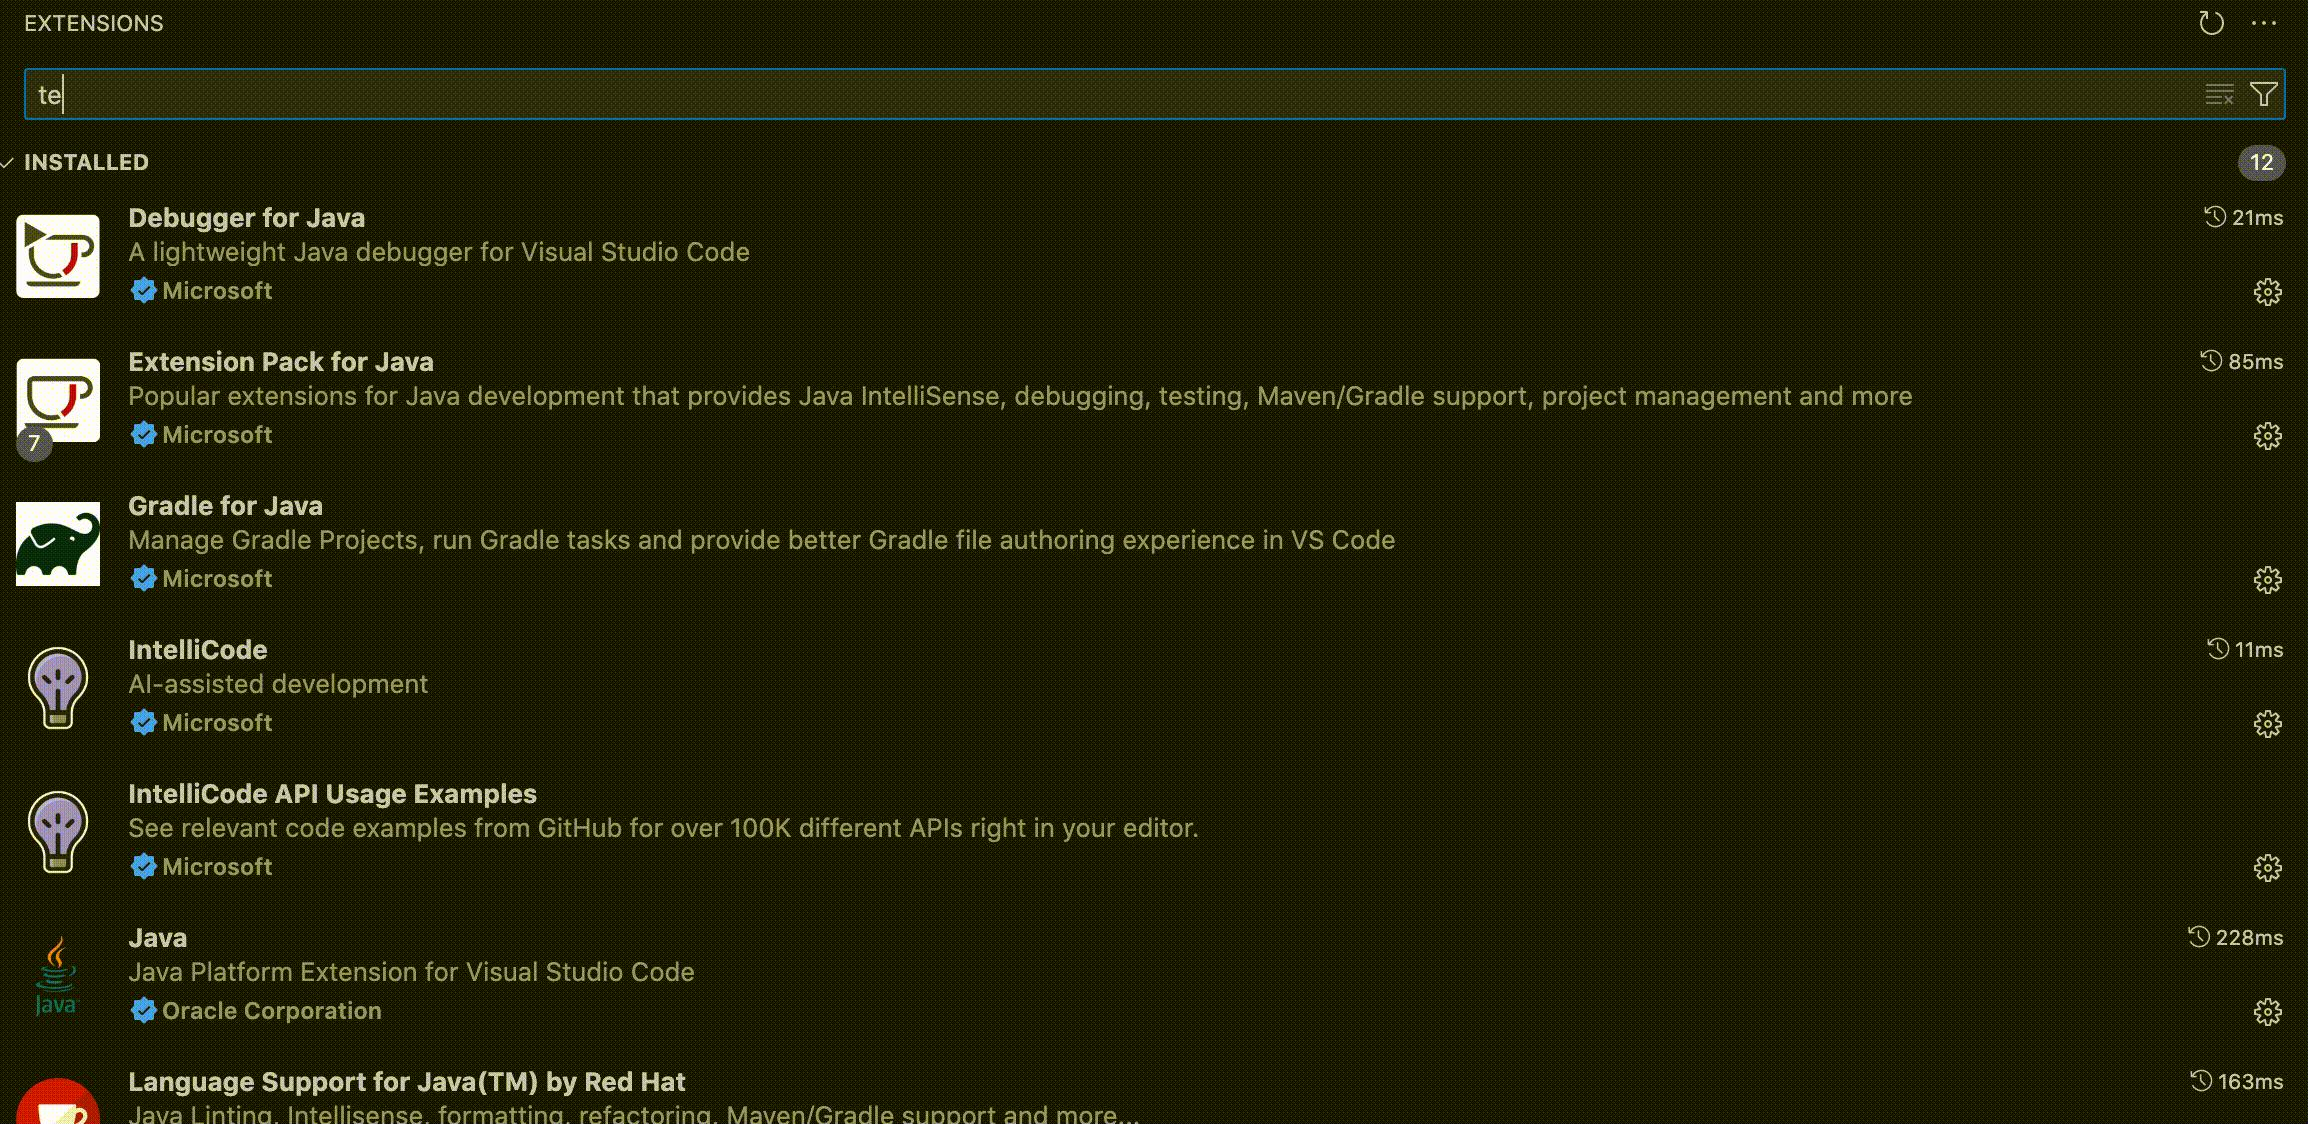Open Filter Extensions funnel icon

click(2263, 94)
